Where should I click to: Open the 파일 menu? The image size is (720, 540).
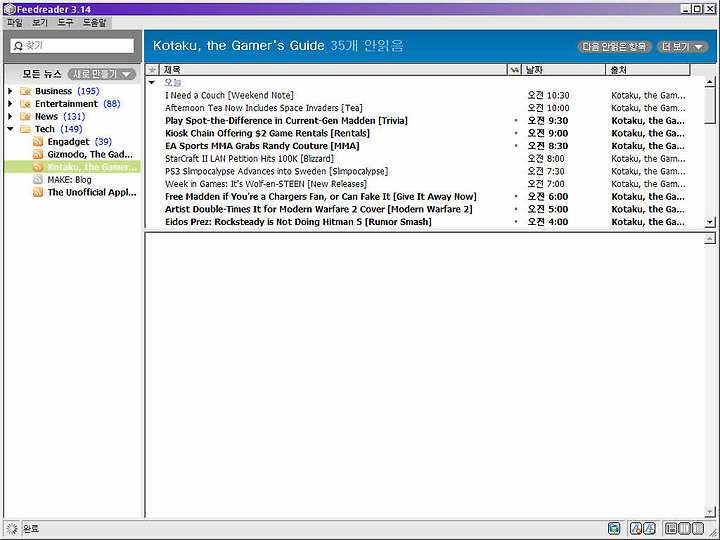point(14,22)
